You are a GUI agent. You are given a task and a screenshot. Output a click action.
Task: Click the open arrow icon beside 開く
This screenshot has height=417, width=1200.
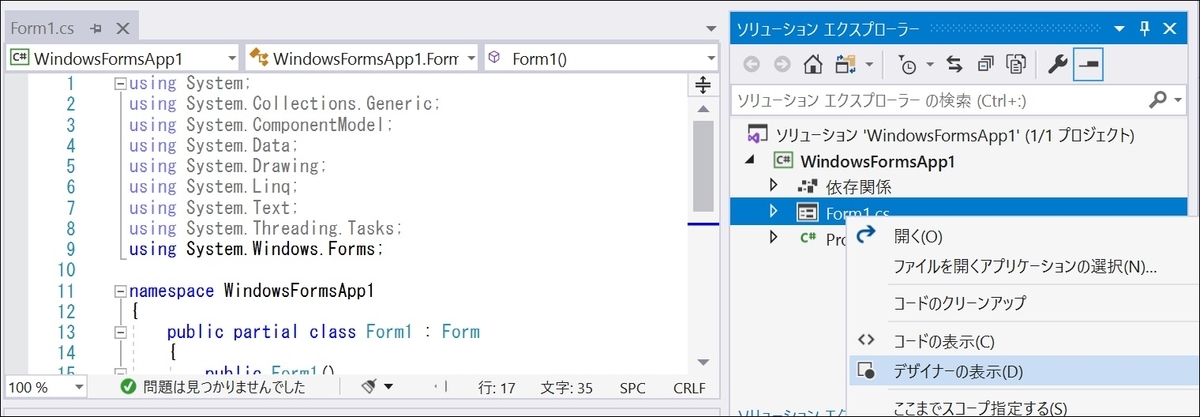tap(867, 234)
